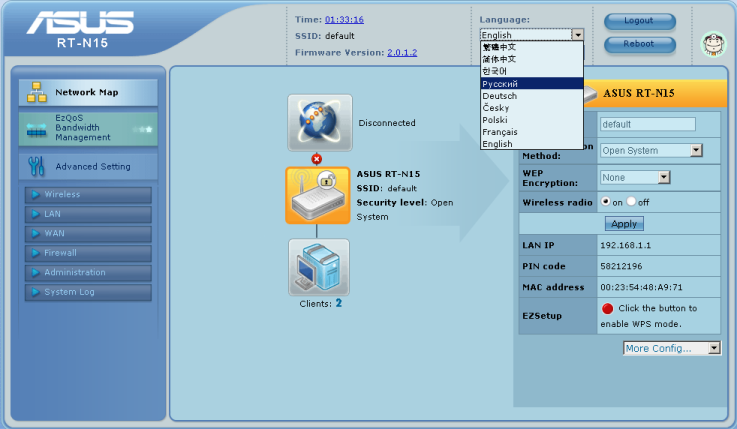Choose Simplified Chinese language option

(532, 59)
